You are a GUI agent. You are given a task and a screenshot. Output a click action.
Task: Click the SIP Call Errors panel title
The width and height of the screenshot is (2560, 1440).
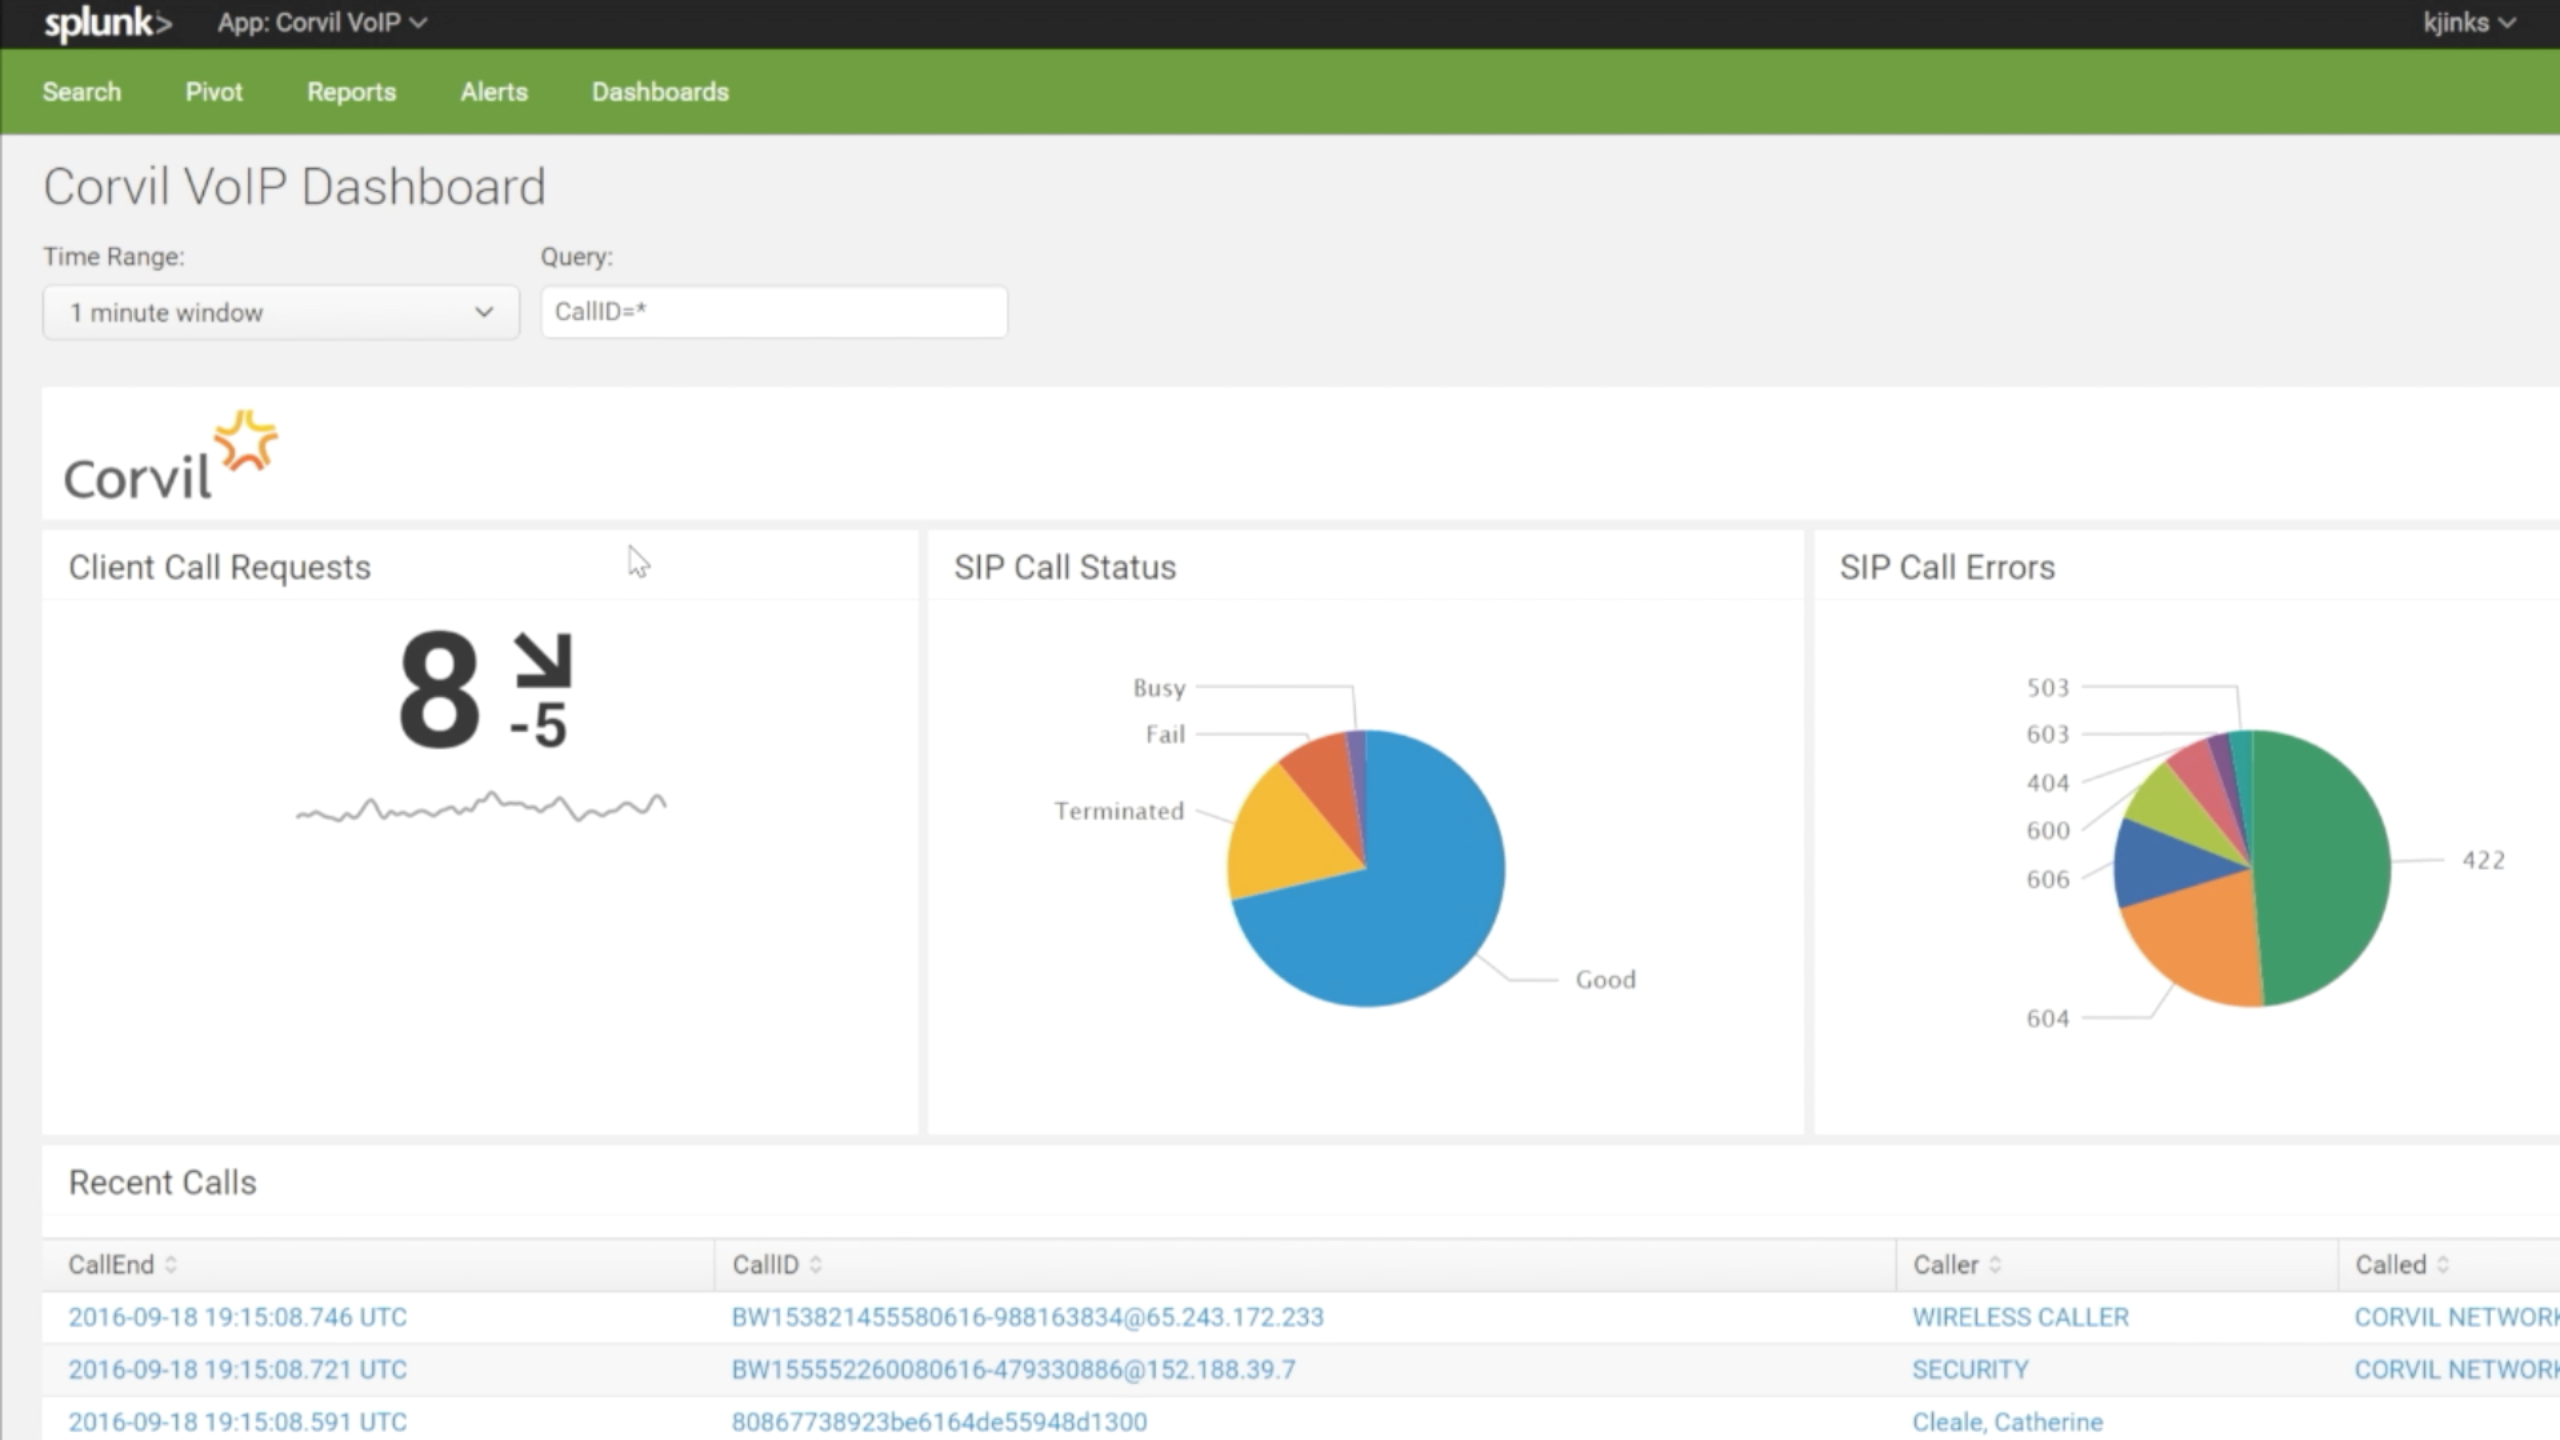(1947, 567)
